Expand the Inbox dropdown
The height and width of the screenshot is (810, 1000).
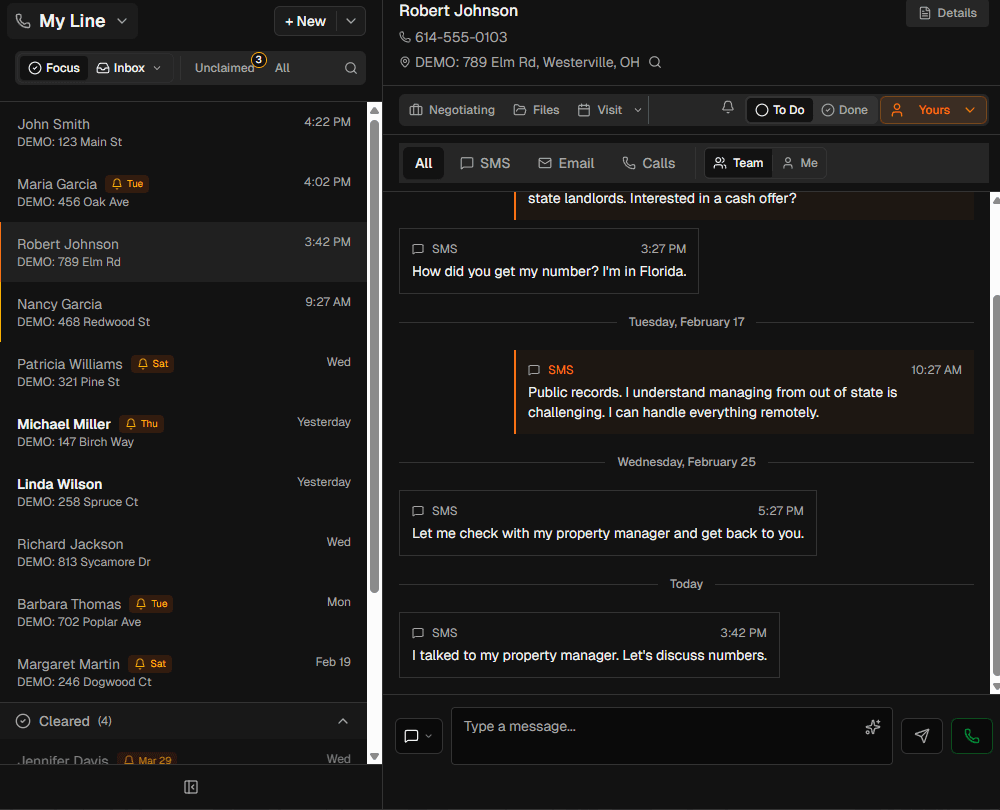pyautogui.click(x=128, y=68)
